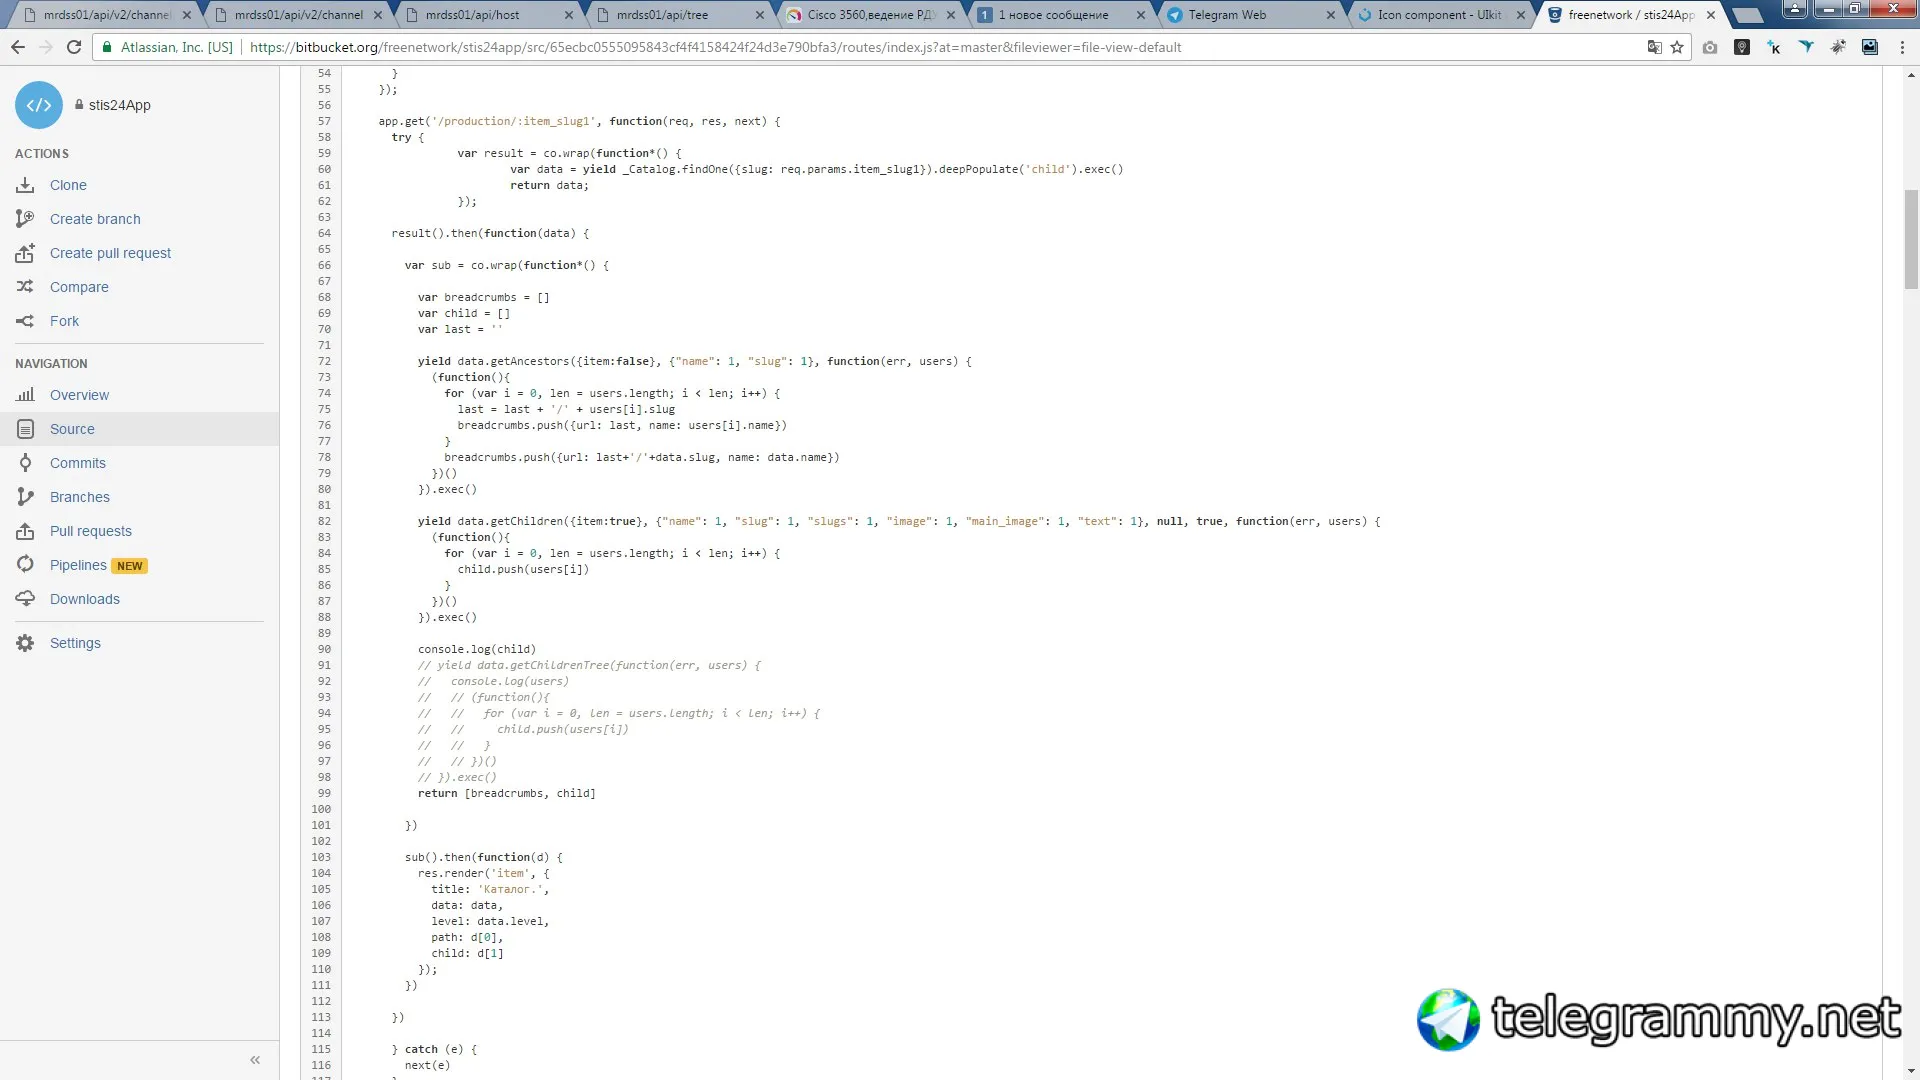The width and height of the screenshot is (1920, 1080).
Task: Go to Downloads in navigation
Action: pos(84,599)
